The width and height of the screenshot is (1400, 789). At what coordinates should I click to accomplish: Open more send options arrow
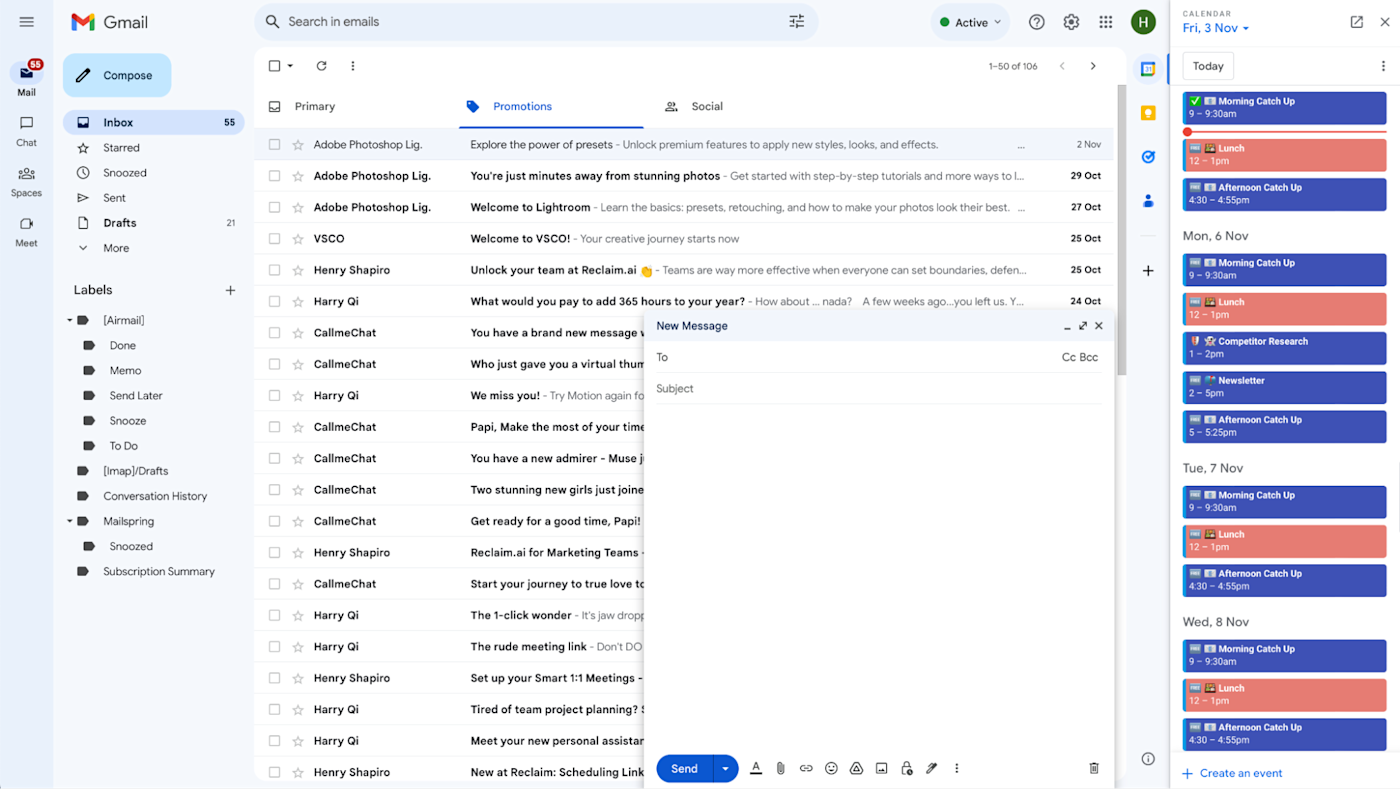click(725, 768)
